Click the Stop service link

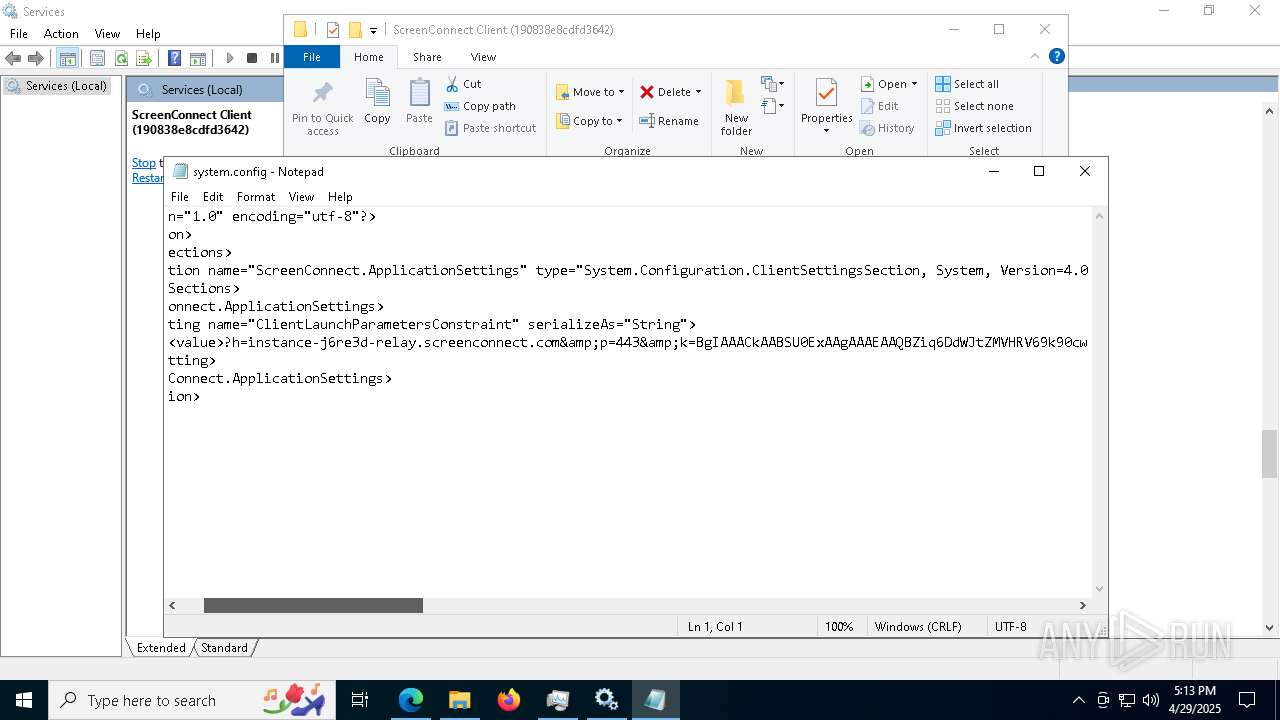click(x=144, y=163)
